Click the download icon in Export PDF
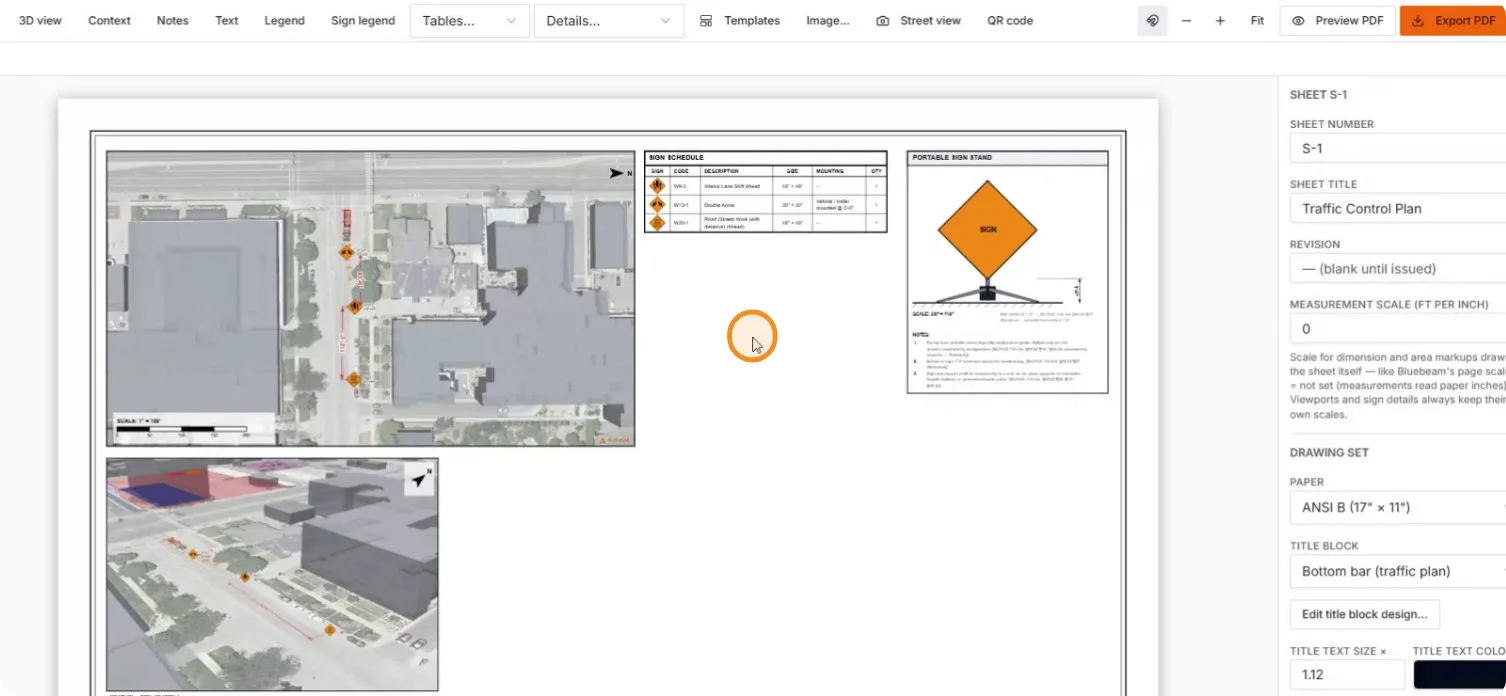The image size is (1506, 696). point(1418,21)
